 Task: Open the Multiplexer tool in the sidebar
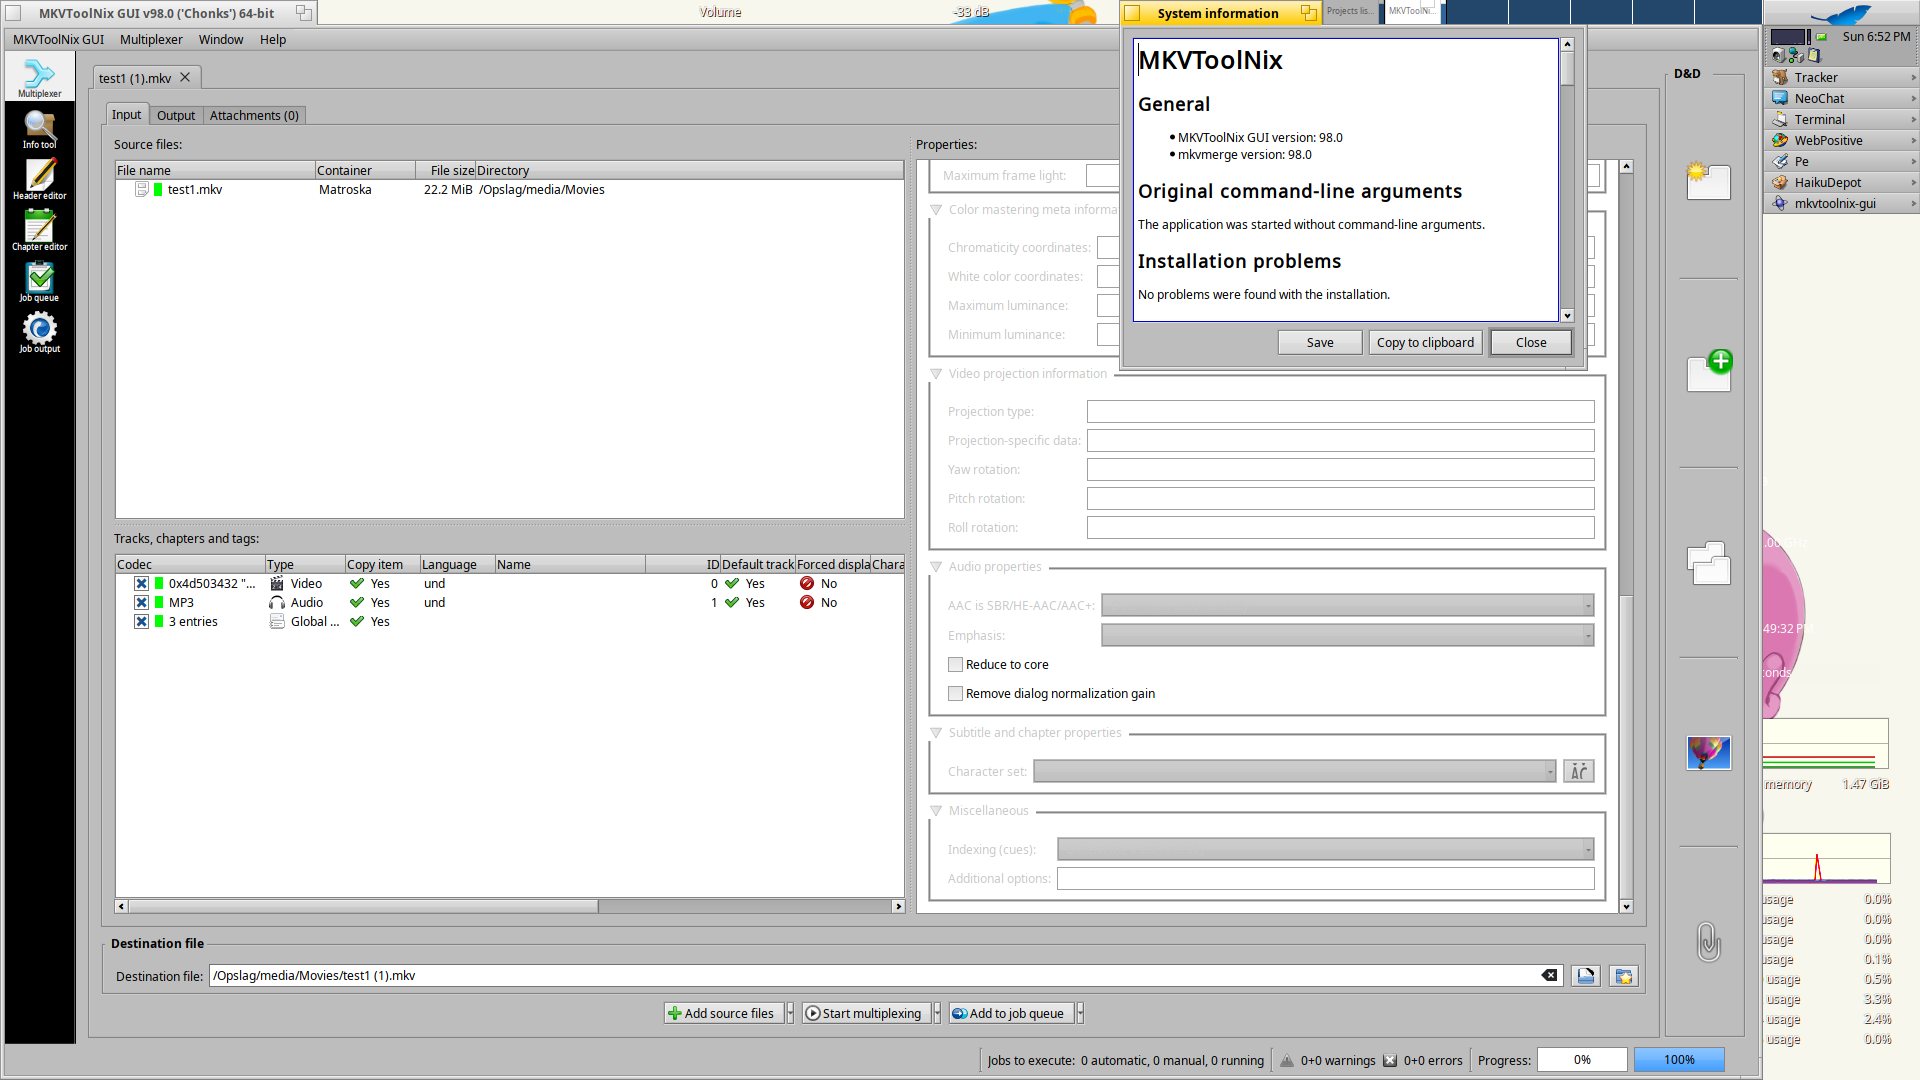[40, 78]
